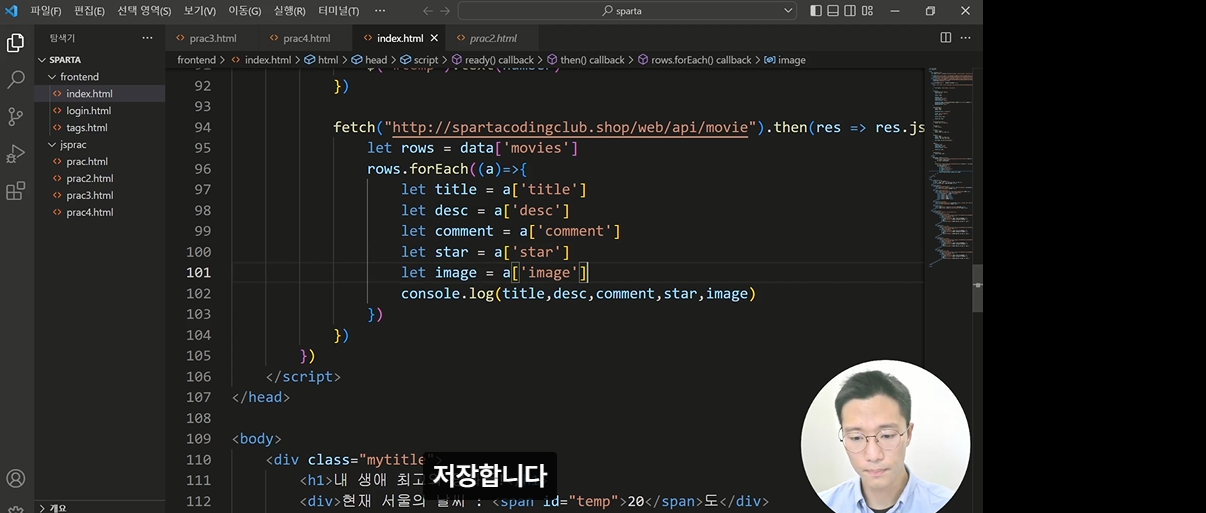Open the 터미널(T) menu
Screen dimensions: 1206x513
(339, 11)
